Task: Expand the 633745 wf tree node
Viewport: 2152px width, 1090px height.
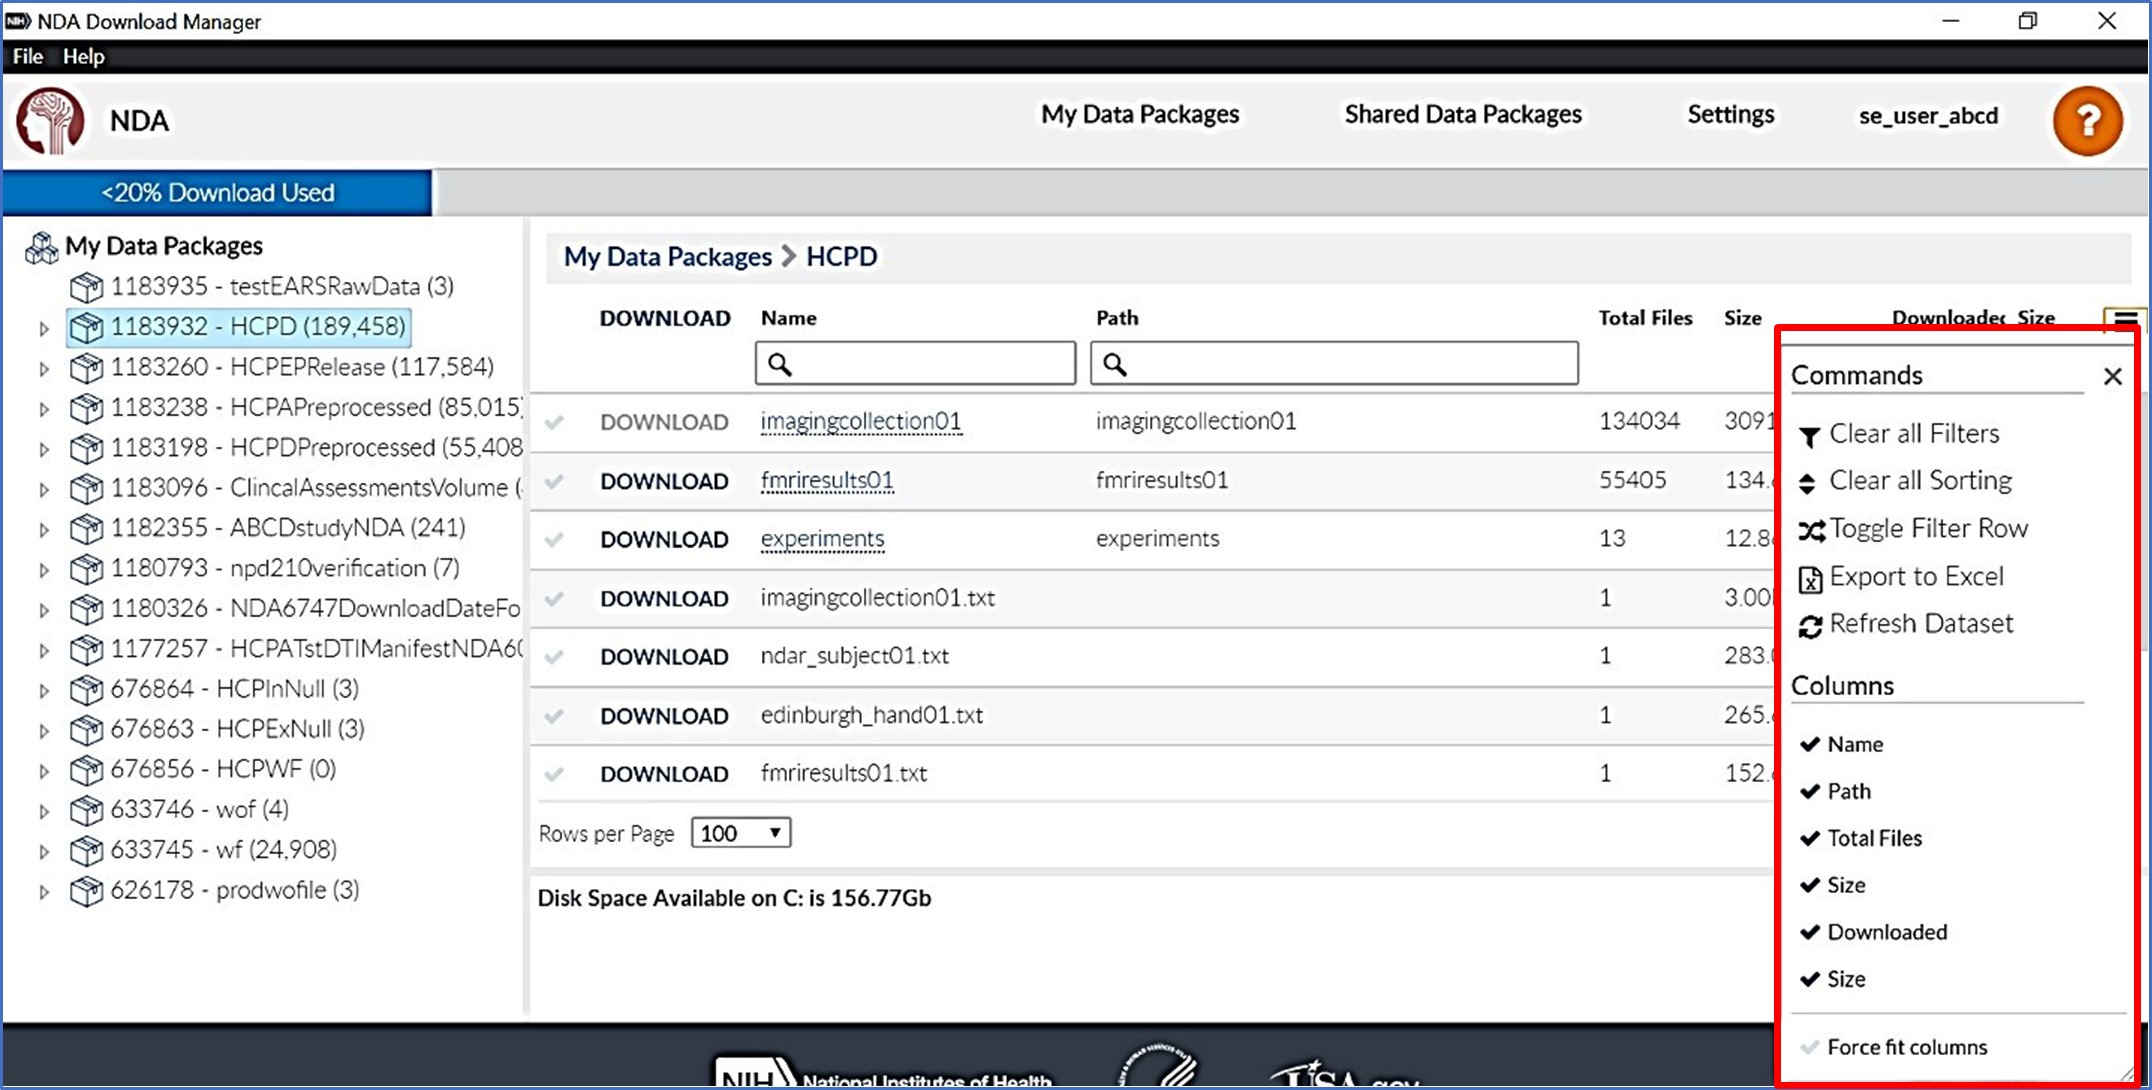Action: (43, 851)
